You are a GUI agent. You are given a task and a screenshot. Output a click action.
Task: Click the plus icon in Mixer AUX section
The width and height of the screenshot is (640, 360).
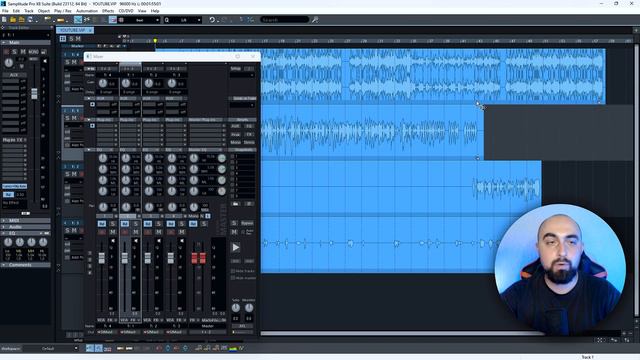coord(92,104)
